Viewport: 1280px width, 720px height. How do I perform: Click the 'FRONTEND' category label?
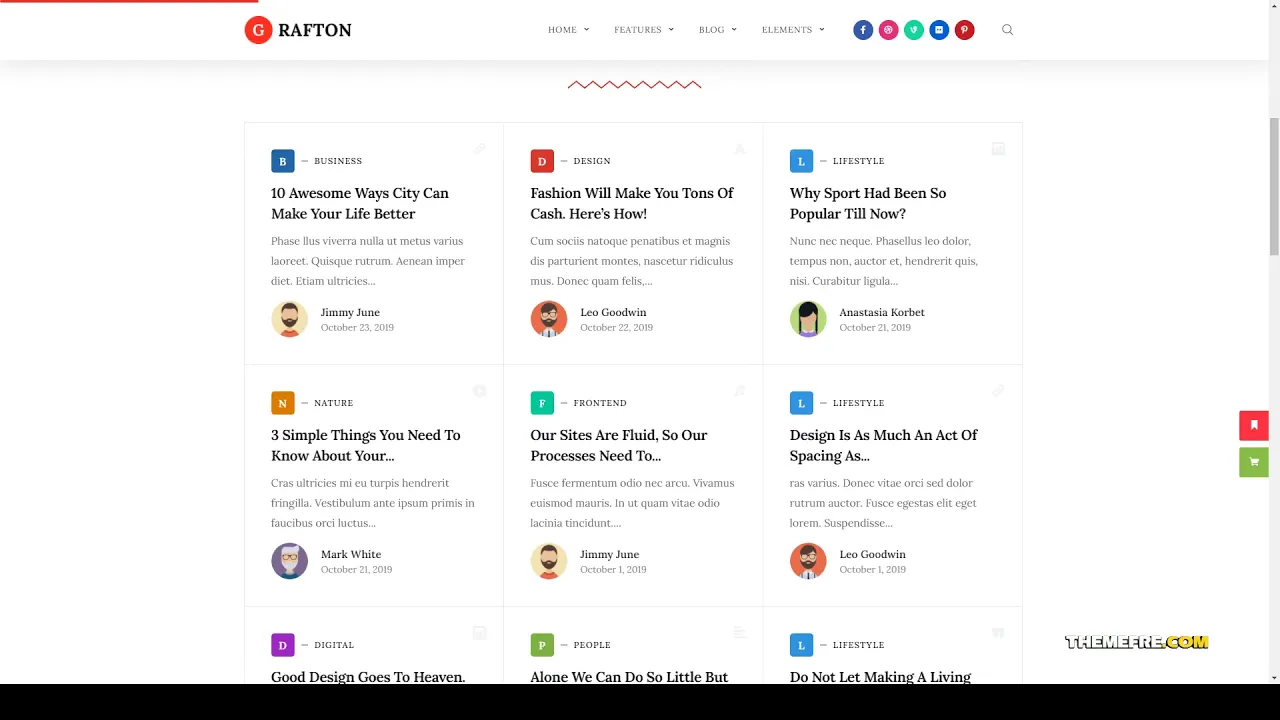(600, 403)
